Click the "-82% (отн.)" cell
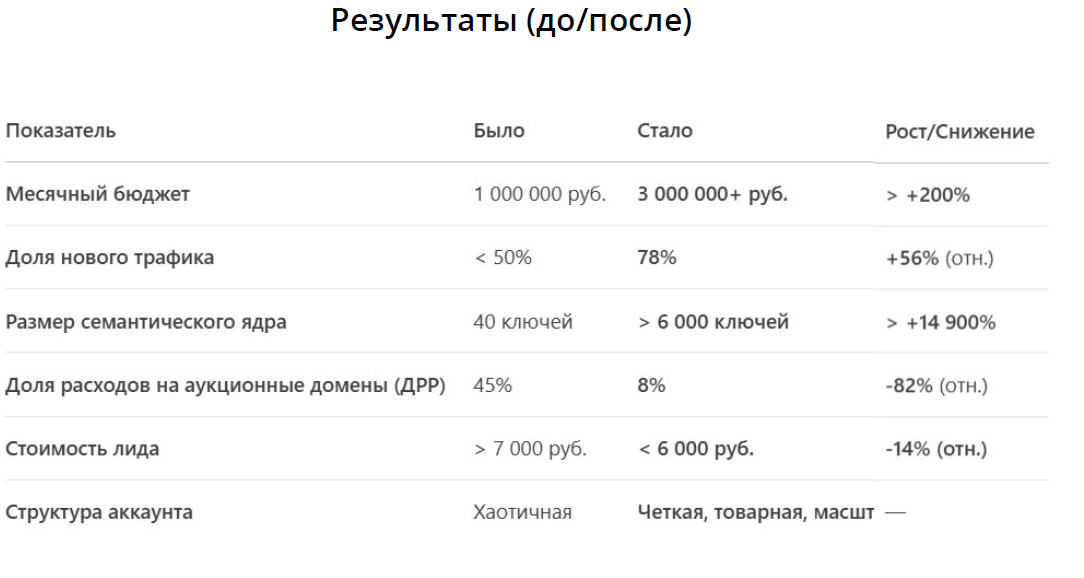1084x578 pixels. (x=936, y=386)
